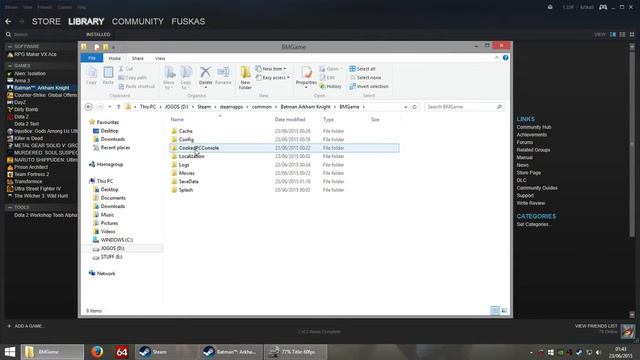Open the FUSKAS profile menu in Steam
Image resolution: width=640 pixels, height=360 pixels.
tap(188, 21)
